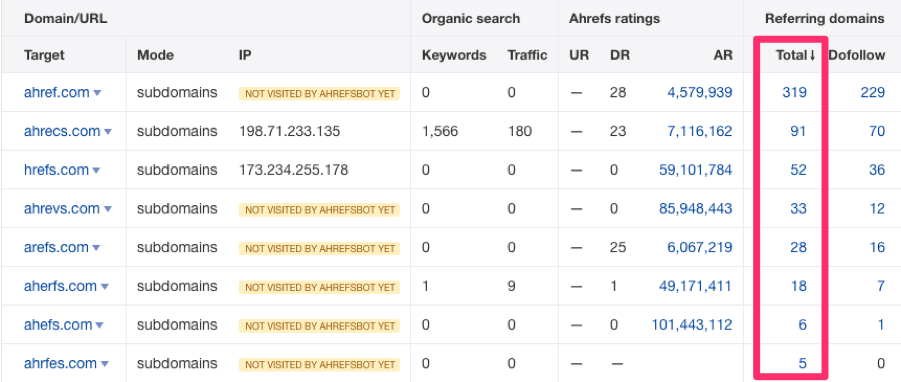Expand the ahrevs.com dropdown arrow
901x382 pixels.
pyautogui.click(x=107, y=209)
